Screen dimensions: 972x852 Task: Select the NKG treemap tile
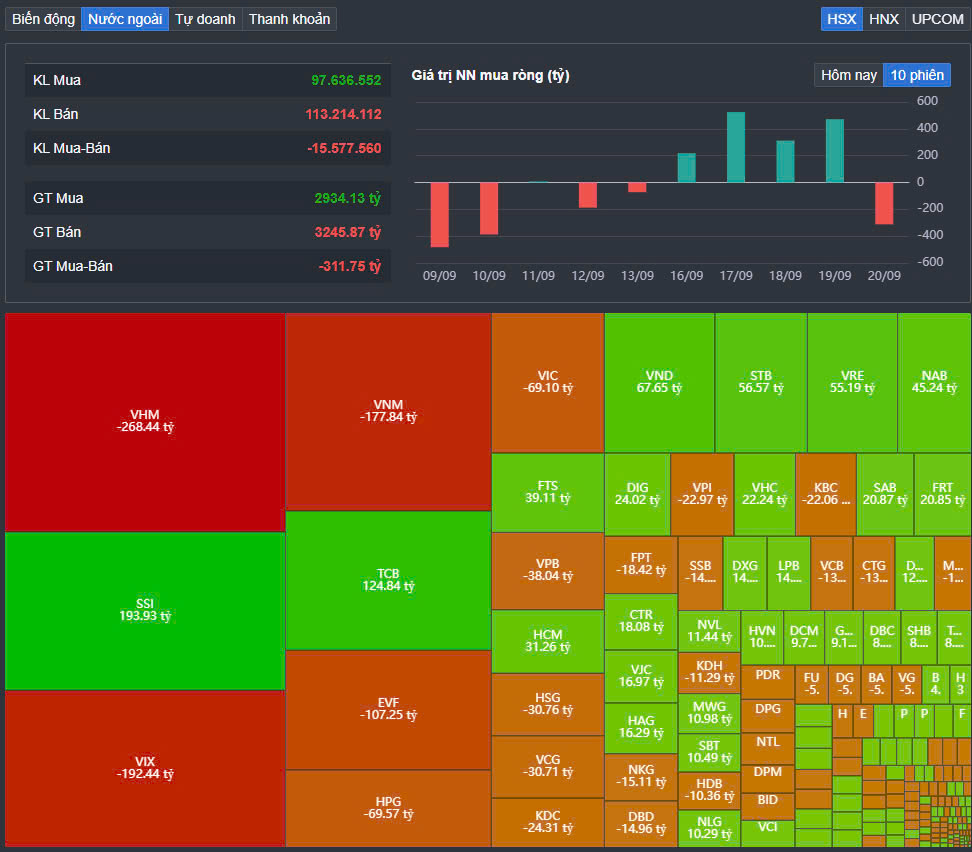(641, 777)
